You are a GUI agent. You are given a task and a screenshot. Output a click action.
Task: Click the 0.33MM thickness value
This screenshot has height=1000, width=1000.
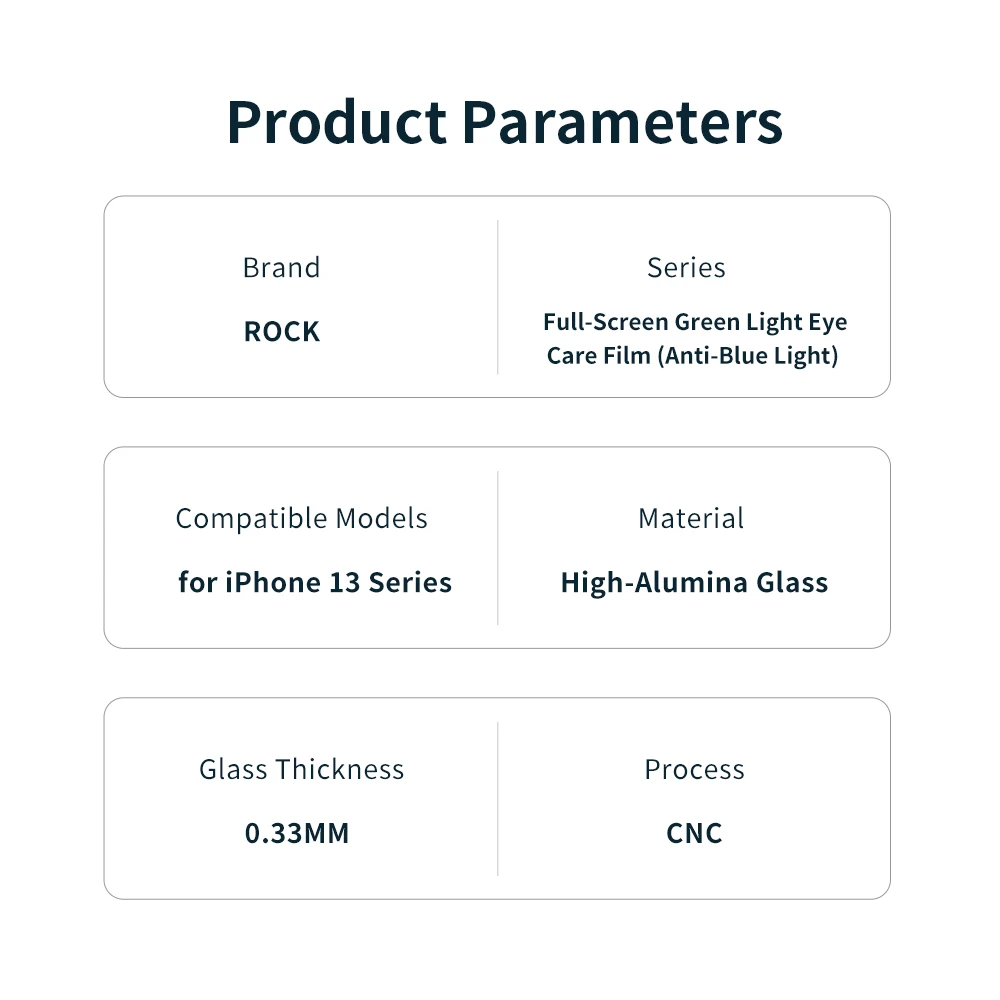click(x=297, y=833)
